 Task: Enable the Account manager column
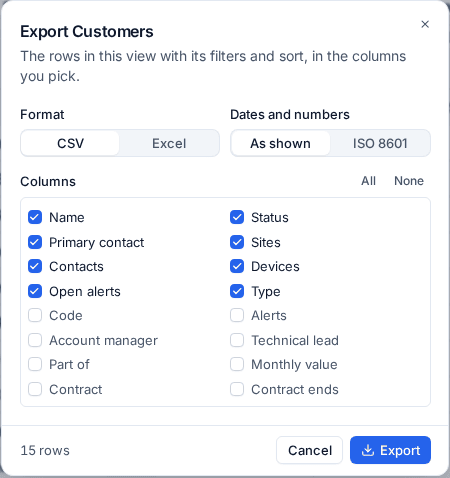tap(35, 340)
